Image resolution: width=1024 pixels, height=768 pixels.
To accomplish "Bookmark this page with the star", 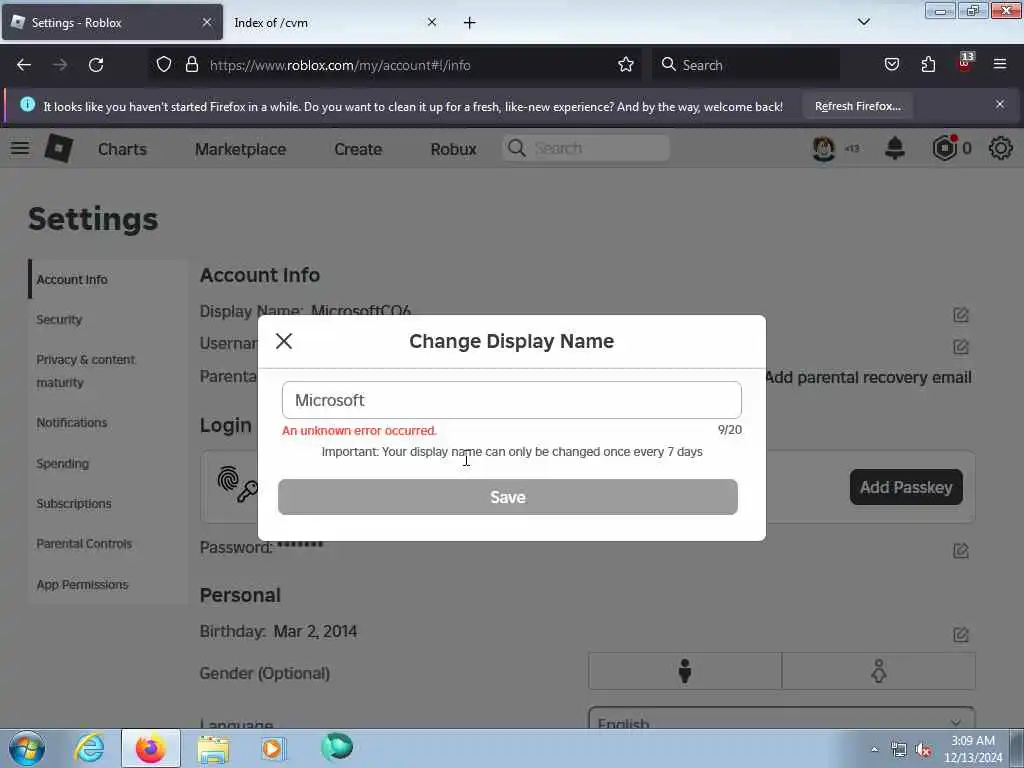I will (626, 65).
